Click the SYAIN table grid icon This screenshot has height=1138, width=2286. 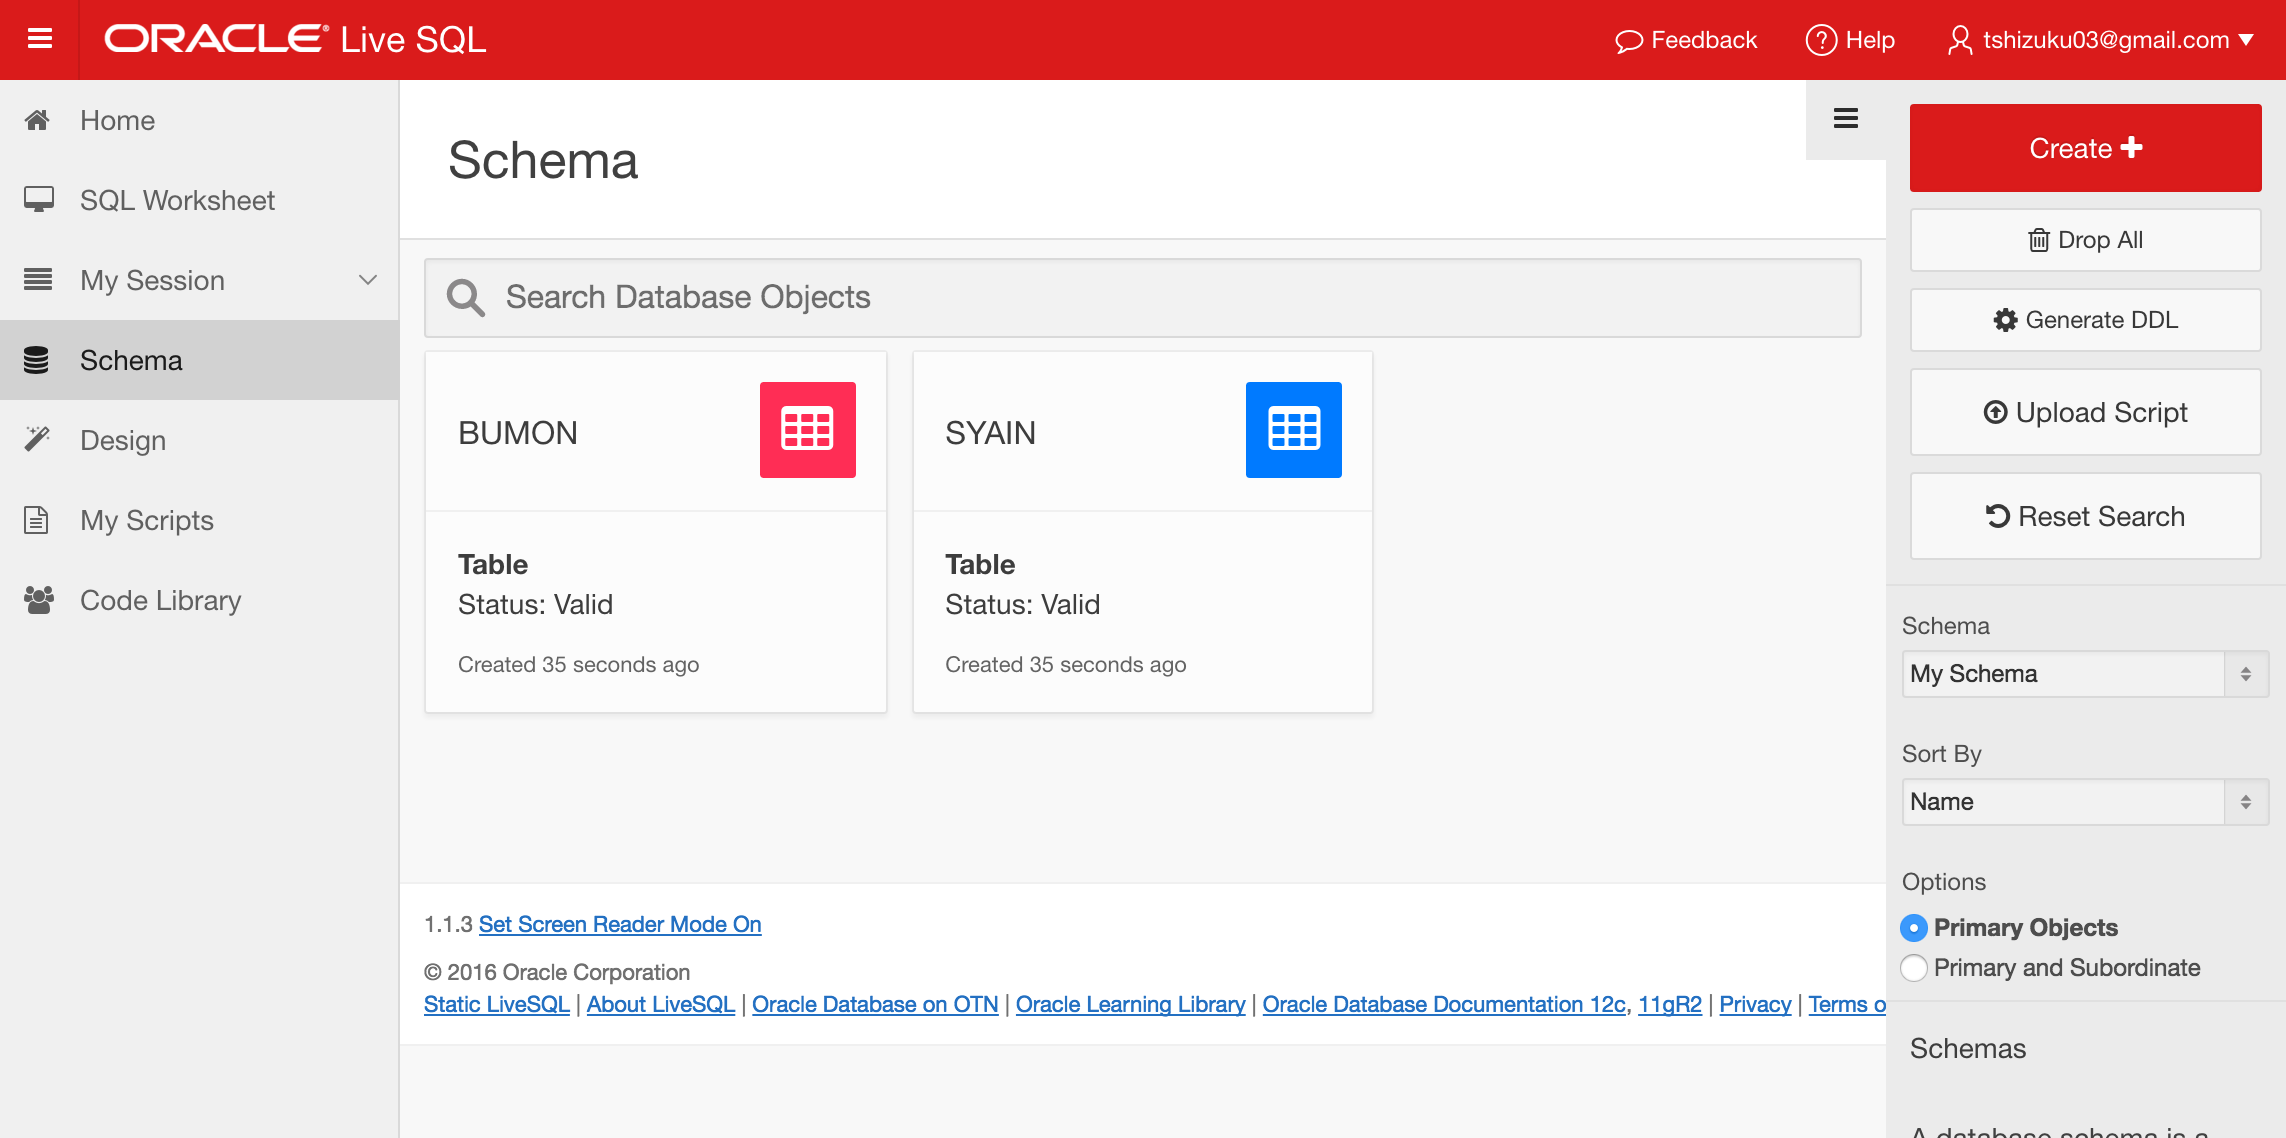click(x=1294, y=430)
